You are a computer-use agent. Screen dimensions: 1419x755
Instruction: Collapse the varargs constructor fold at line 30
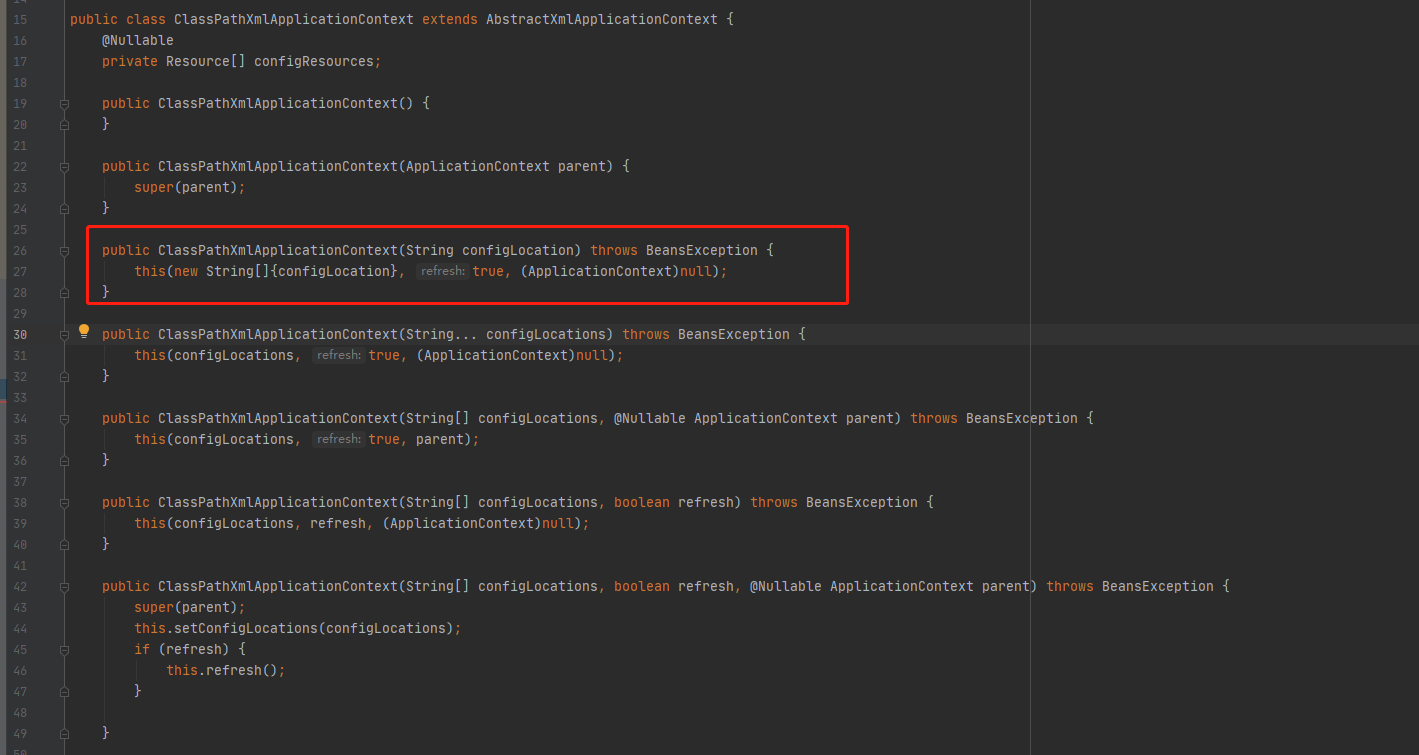tap(64, 334)
